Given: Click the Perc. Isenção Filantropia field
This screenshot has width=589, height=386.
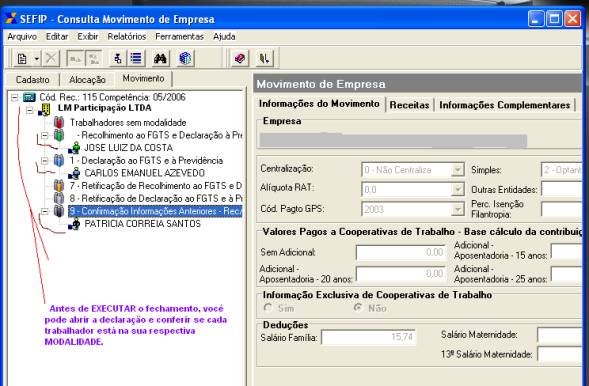Looking at the screenshot, I should tap(561, 209).
